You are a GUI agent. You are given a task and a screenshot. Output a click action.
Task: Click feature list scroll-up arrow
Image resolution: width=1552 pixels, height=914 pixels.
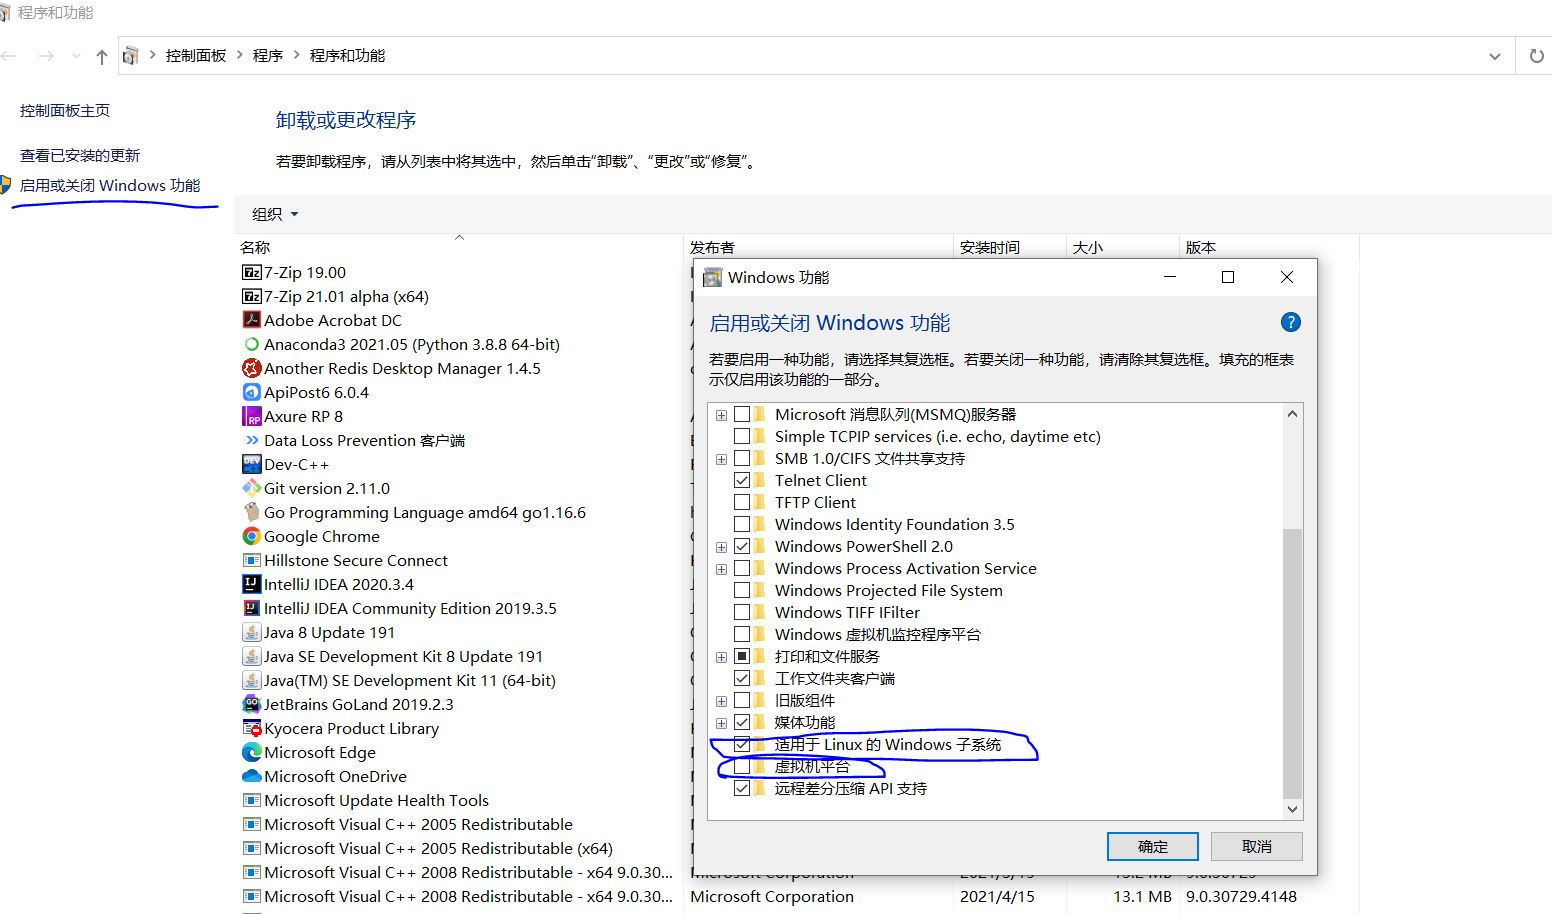1292,413
